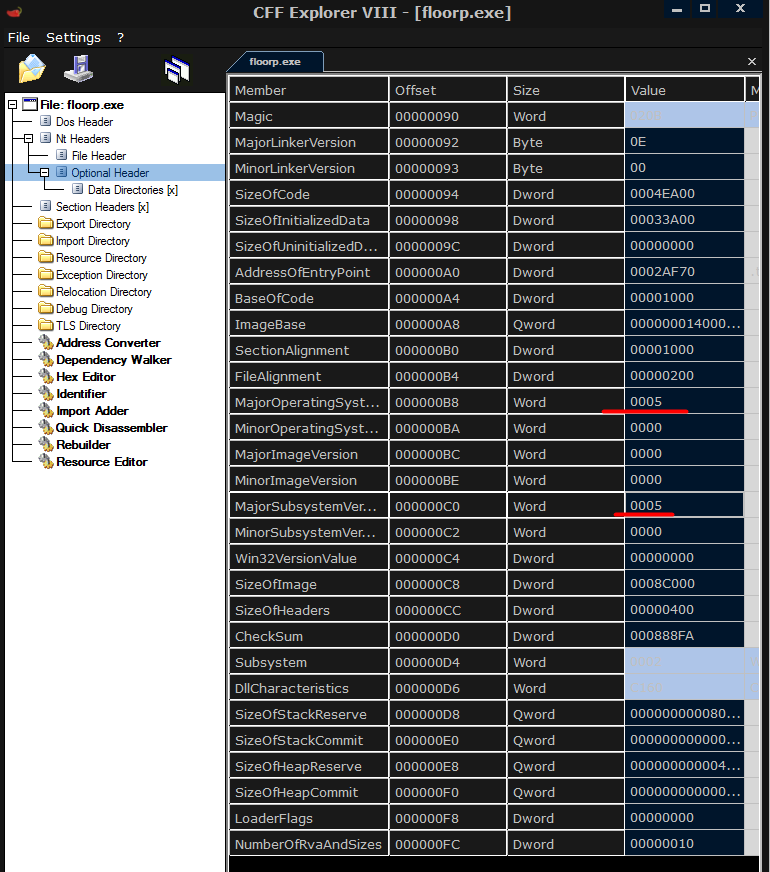Click the NumberOfRvaAndSizes value 00000010
Screen dimensions: 770x872
[x=684, y=844]
